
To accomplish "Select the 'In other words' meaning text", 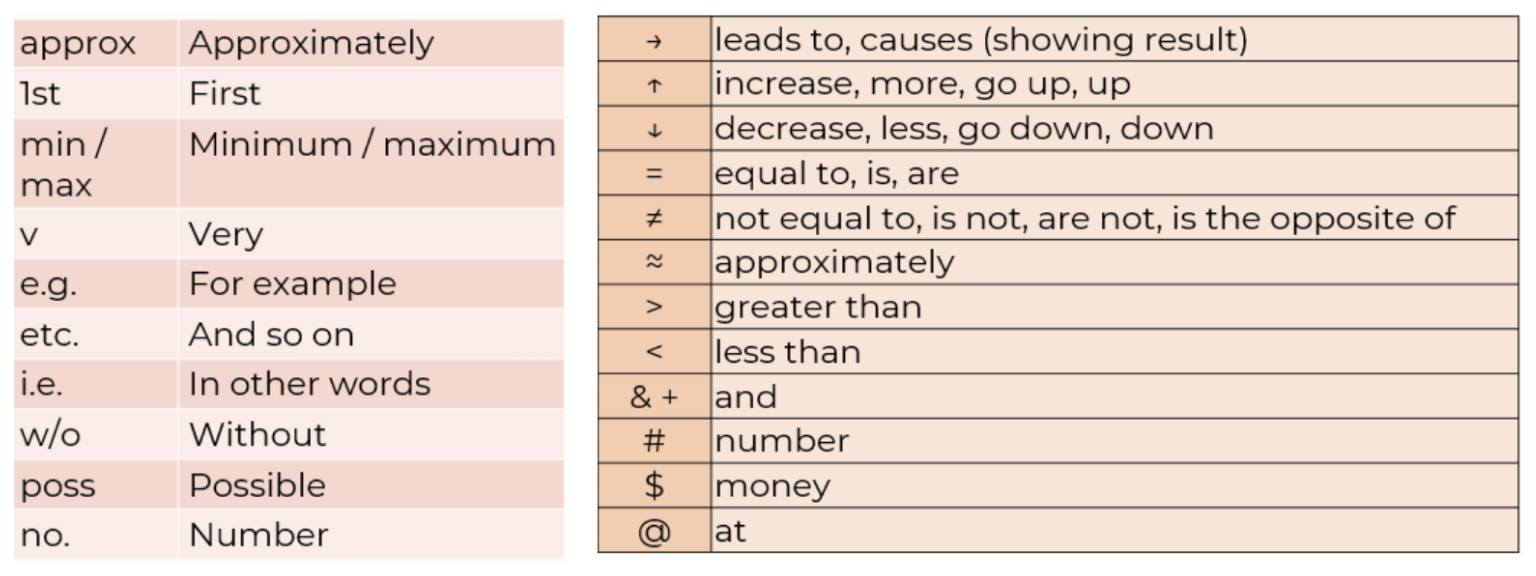I will (309, 385).
